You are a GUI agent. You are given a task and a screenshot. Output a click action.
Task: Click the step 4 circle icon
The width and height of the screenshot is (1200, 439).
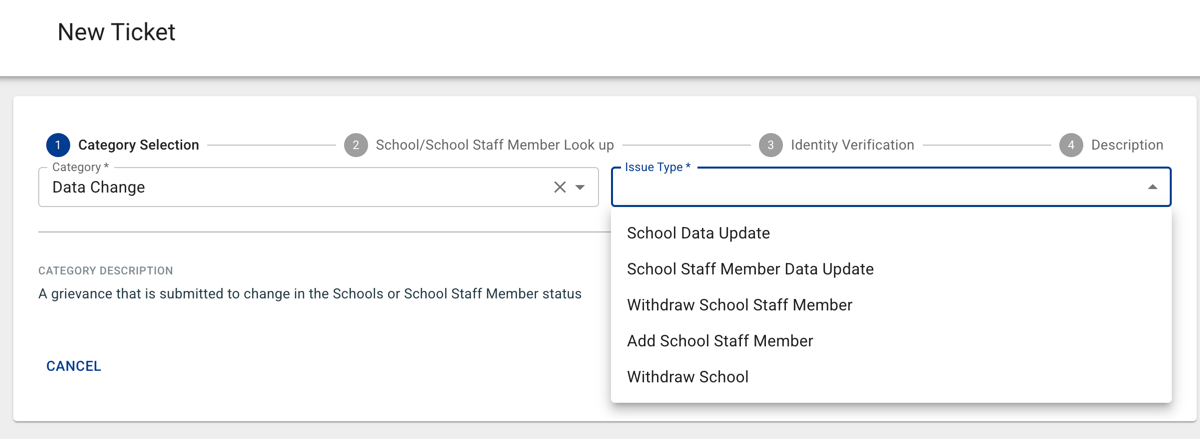[1071, 145]
